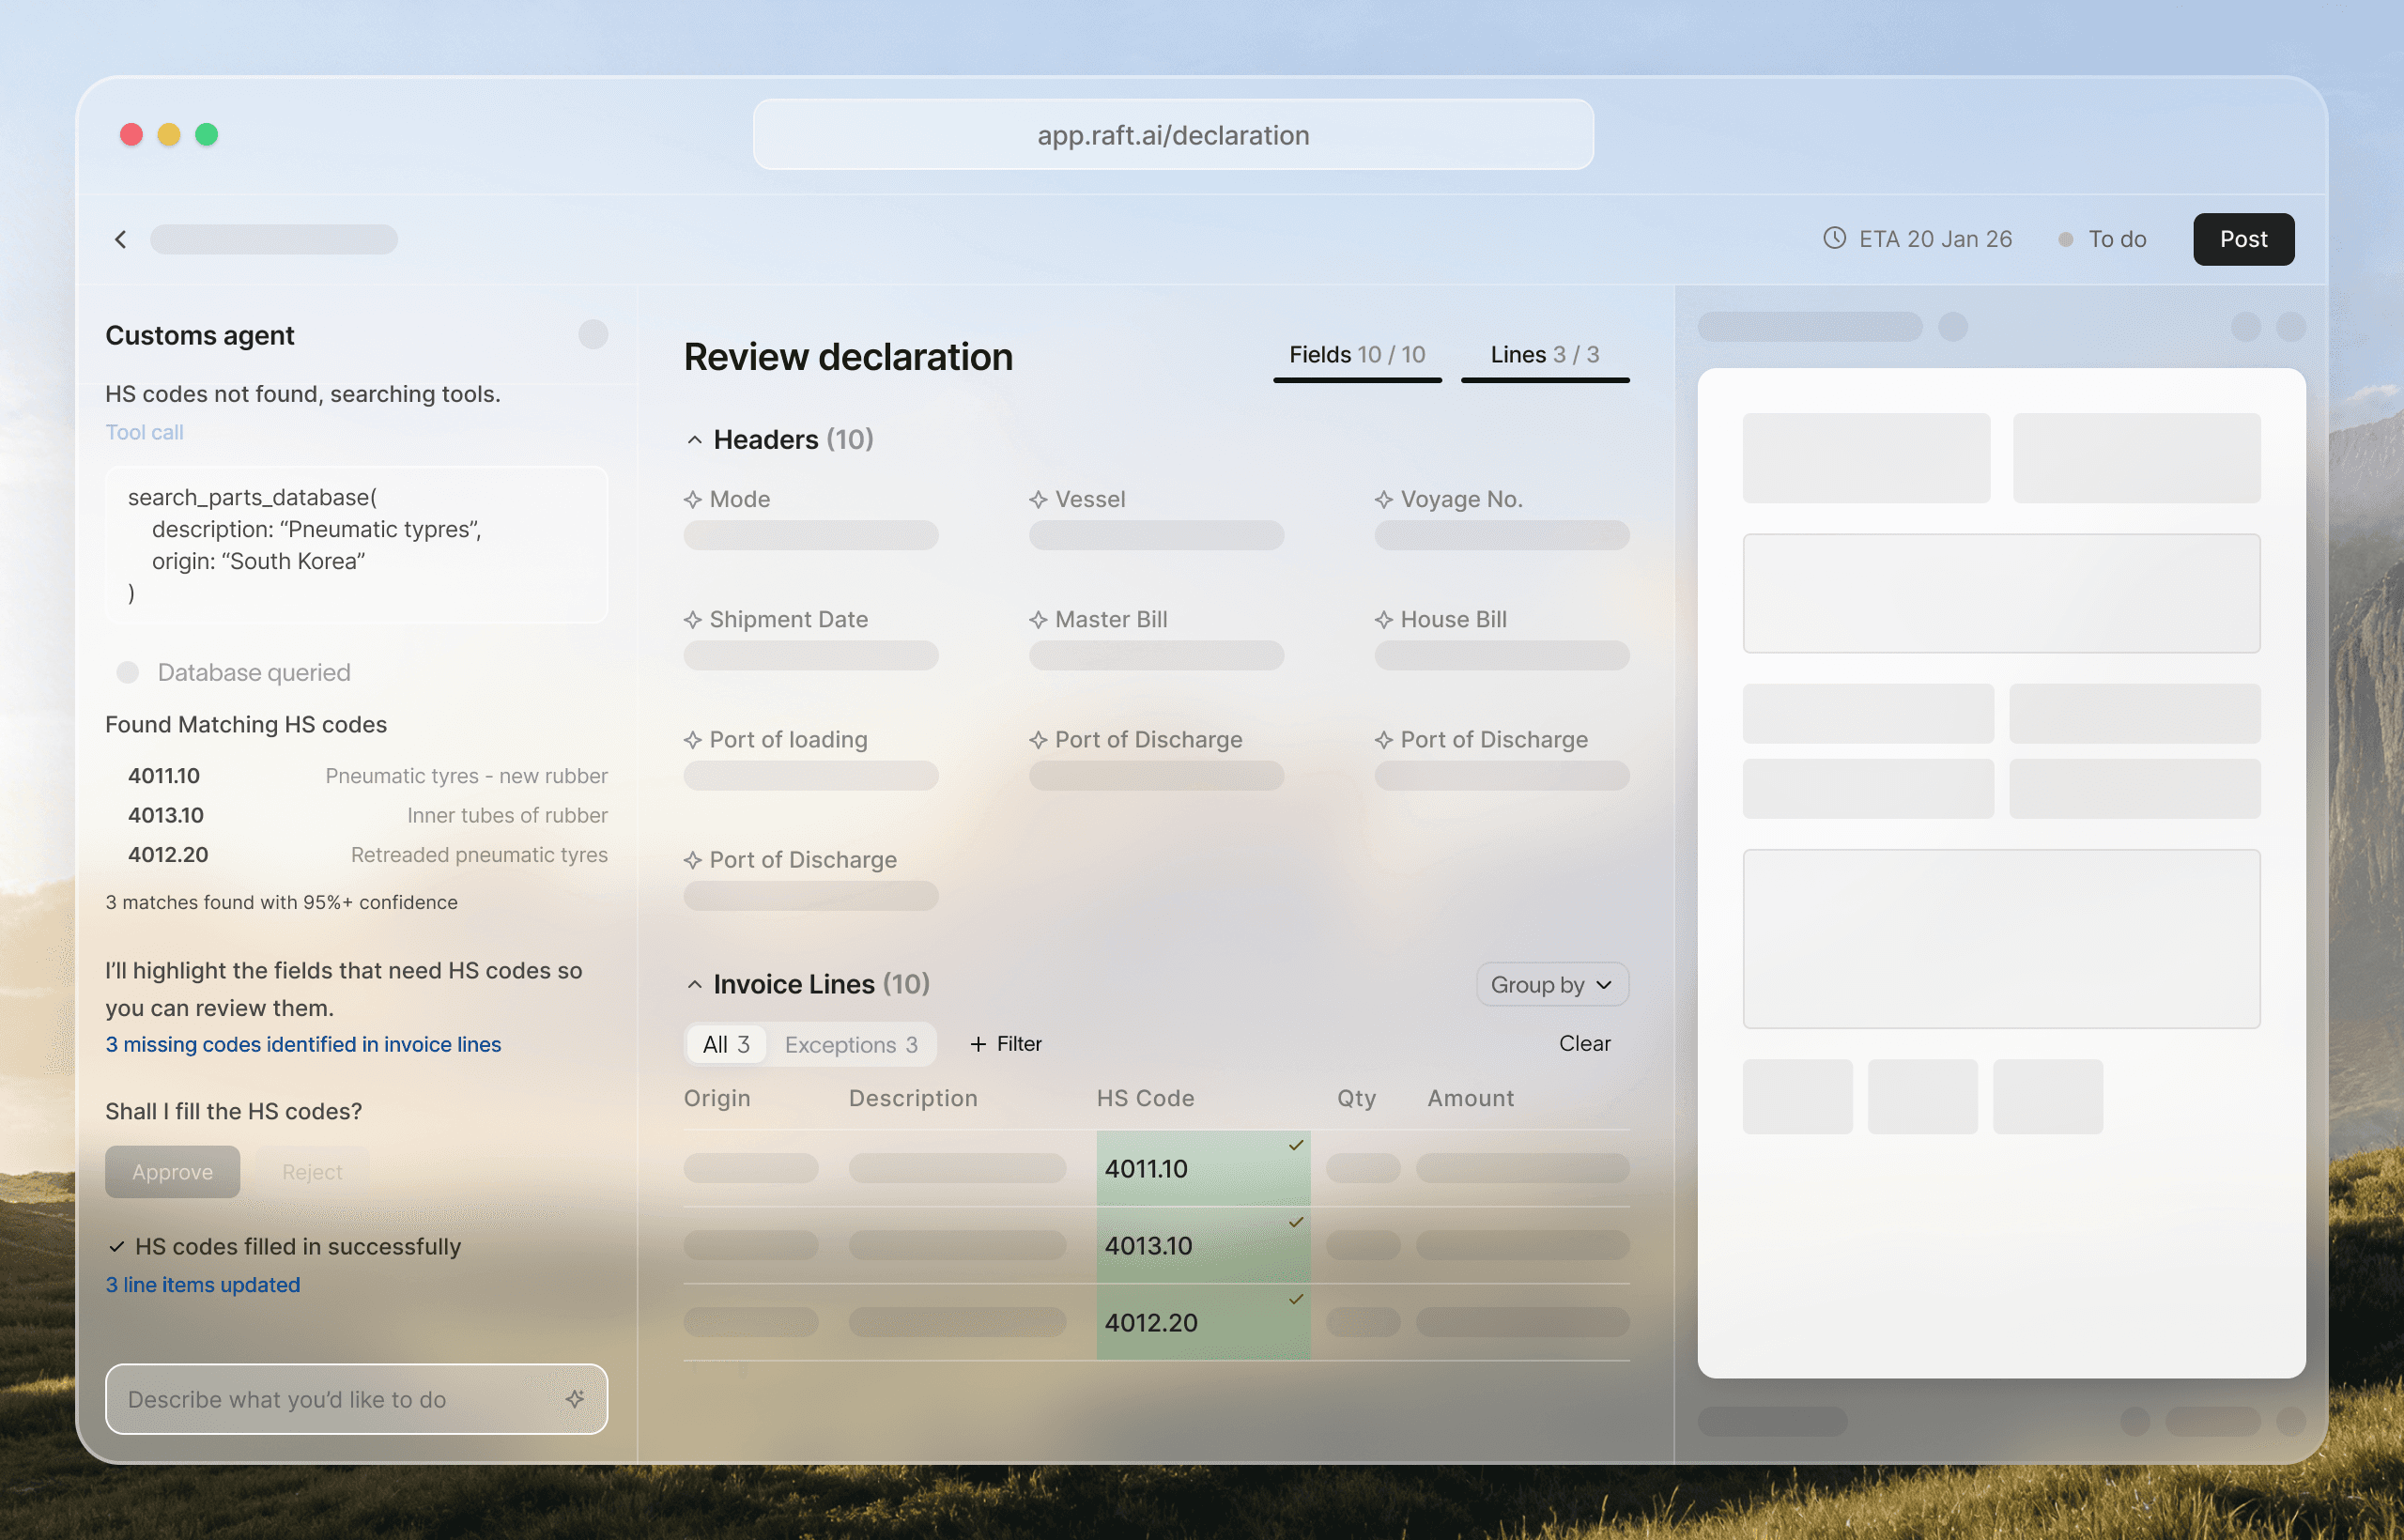Click the plus Filter icon
Screen dimensions: 2404x1540
(978, 1043)
